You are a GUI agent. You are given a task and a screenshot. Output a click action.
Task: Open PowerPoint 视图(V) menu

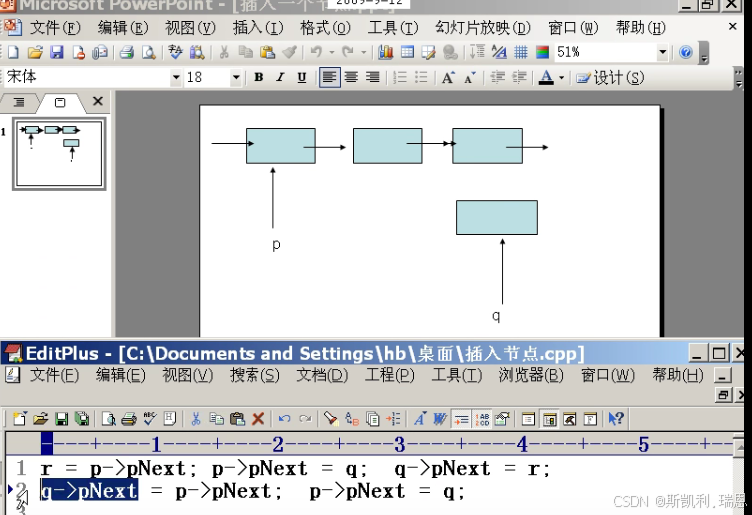coord(190,28)
